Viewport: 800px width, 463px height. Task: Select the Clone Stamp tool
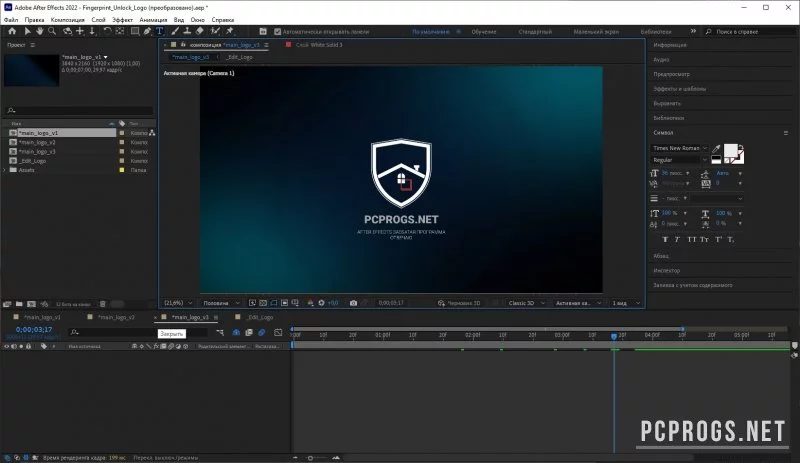pos(187,31)
